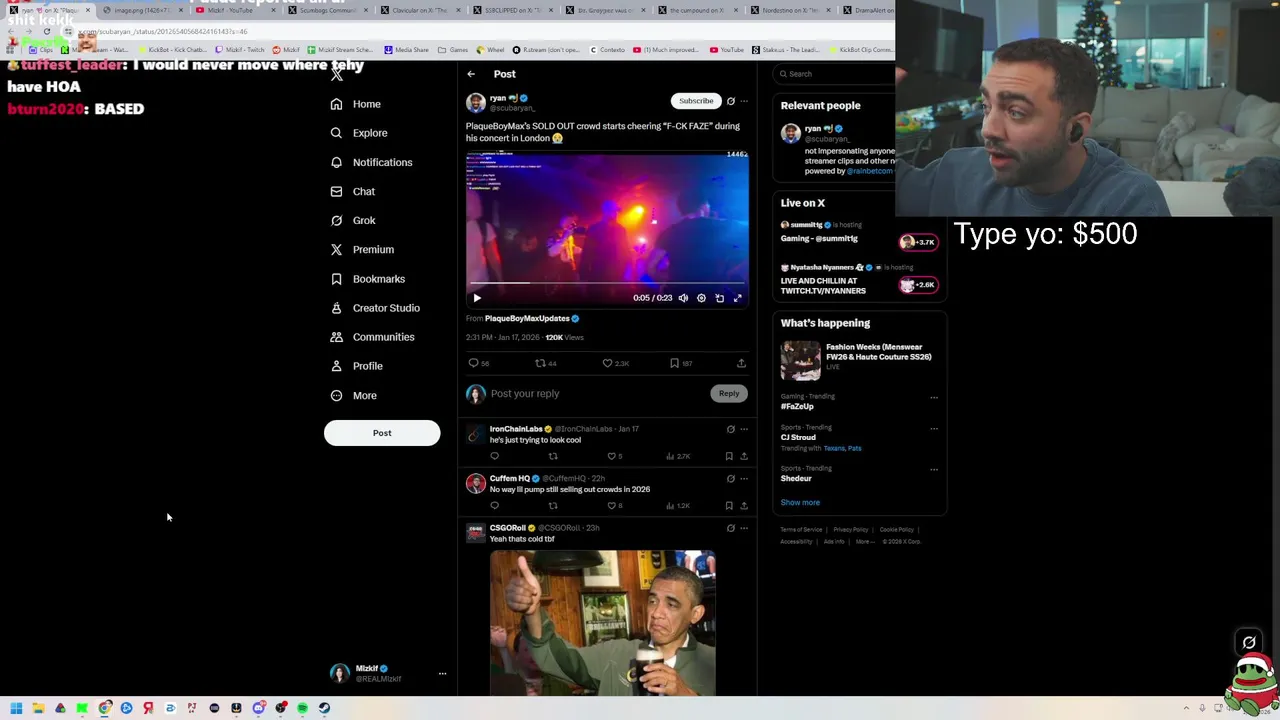Open more options for Shedeur trend
This screenshot has height=720, width=1280.
934,470
